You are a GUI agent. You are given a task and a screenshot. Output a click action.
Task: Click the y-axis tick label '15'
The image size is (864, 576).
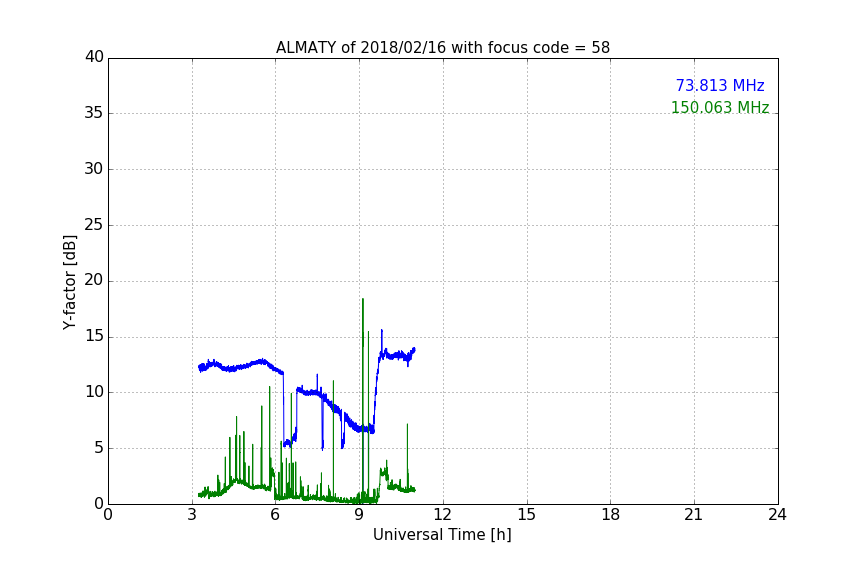[94, 336]
